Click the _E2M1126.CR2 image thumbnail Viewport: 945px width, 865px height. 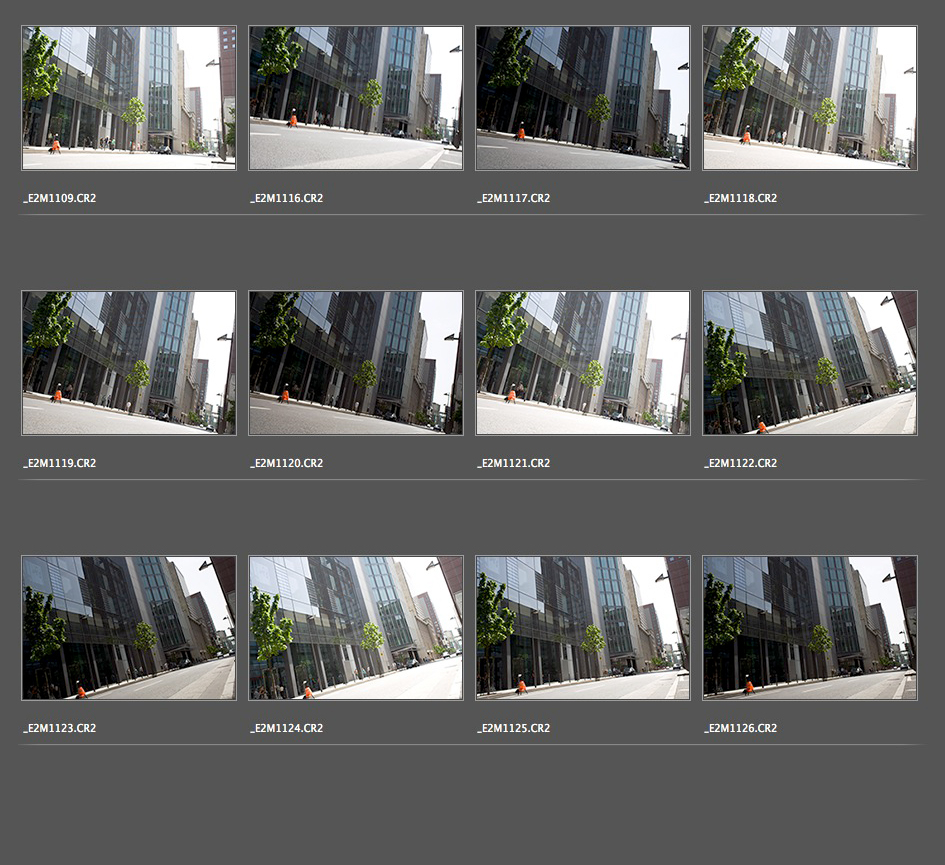pyautogui.click(x=810, y=628)
